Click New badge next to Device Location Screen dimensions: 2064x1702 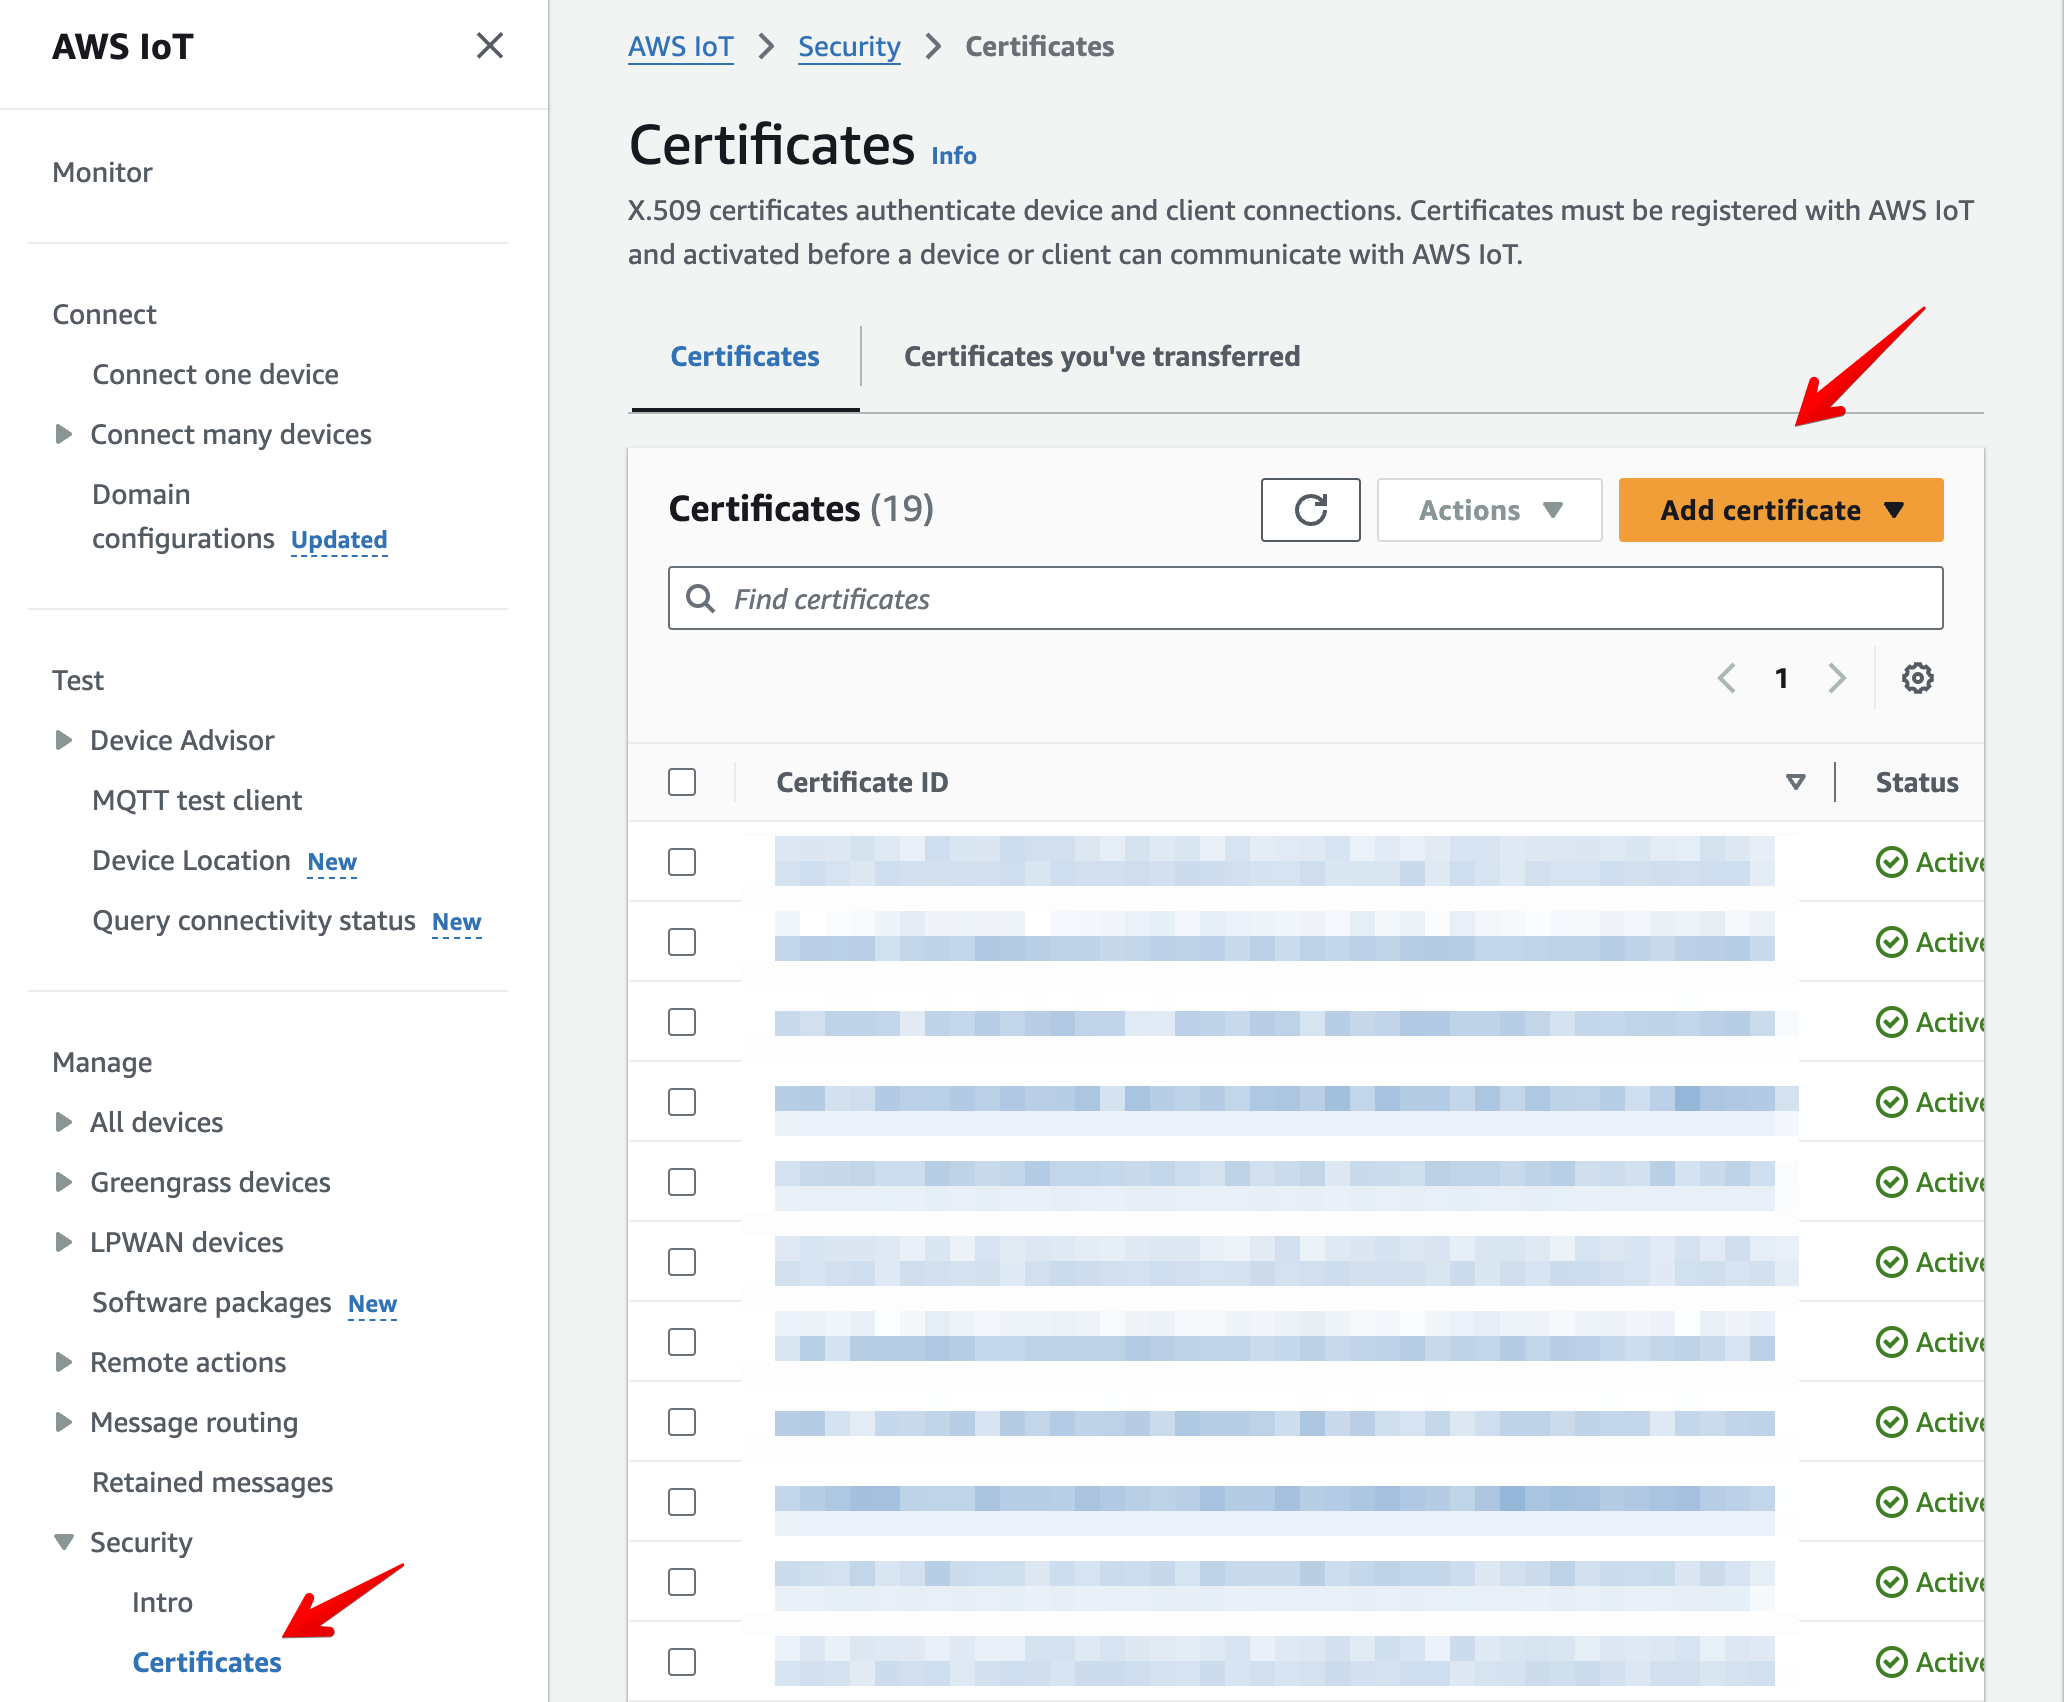coord(332,862)
